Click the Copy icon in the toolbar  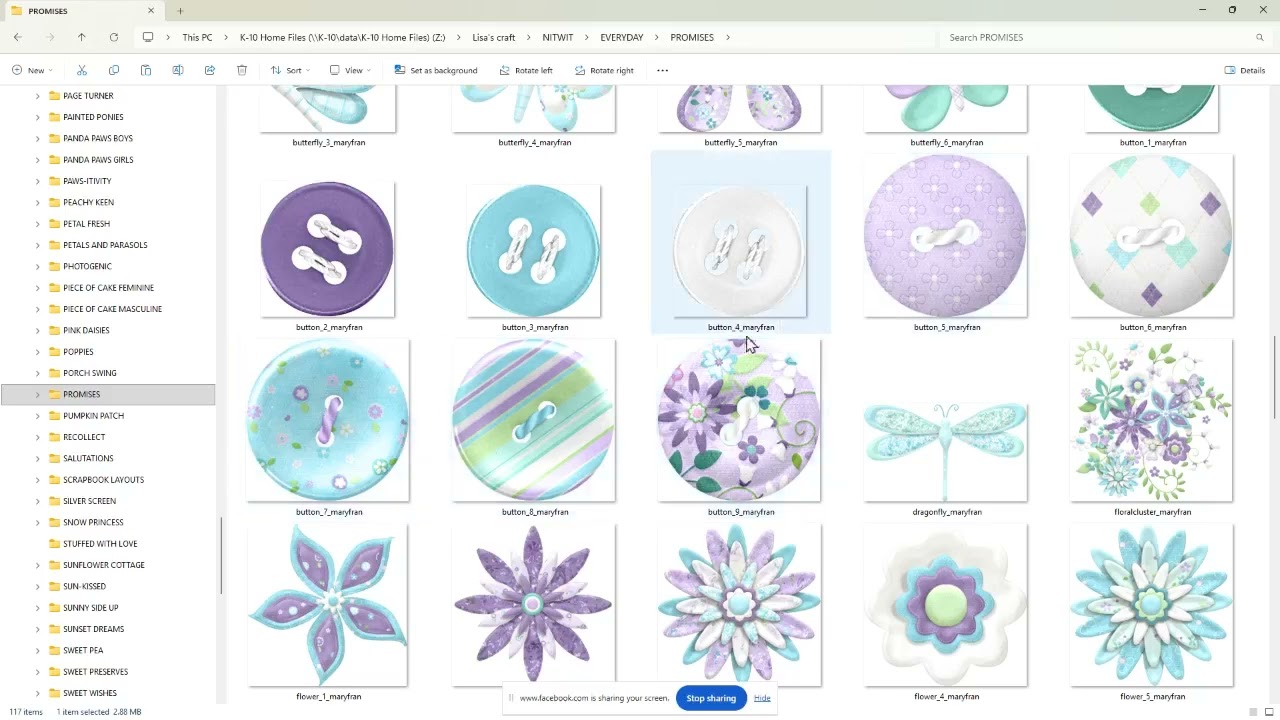[x=114, y=70]
